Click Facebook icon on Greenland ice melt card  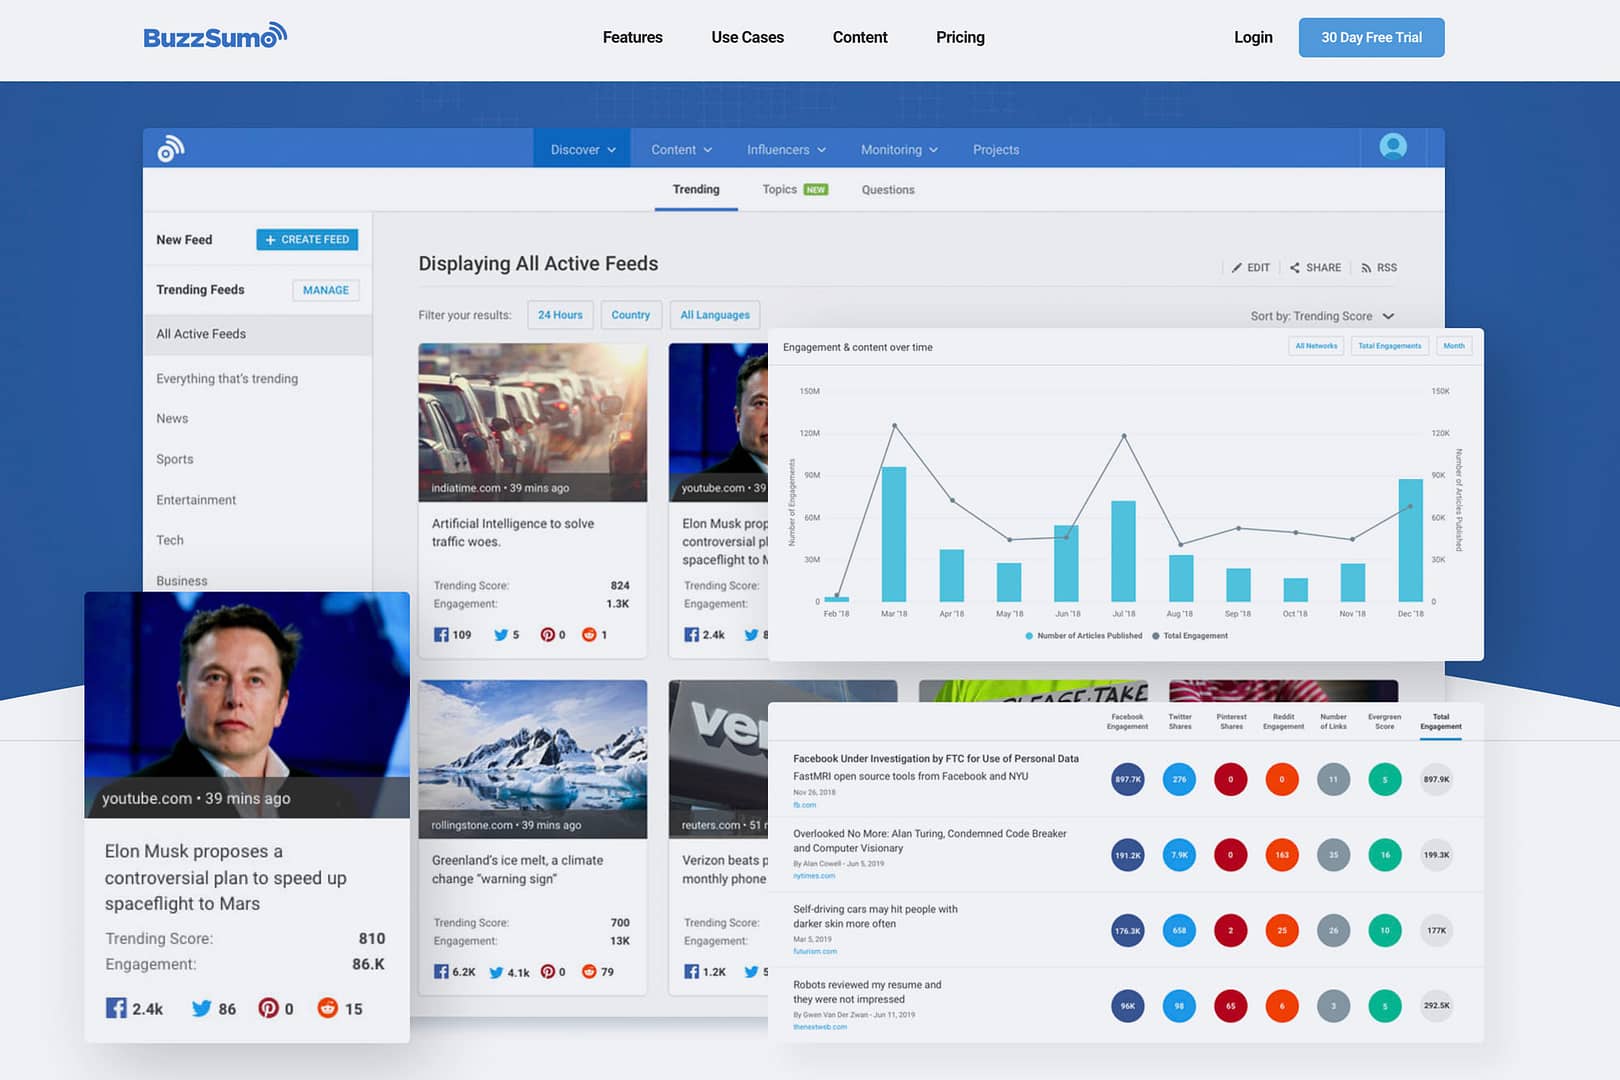(x=441, y=972)
